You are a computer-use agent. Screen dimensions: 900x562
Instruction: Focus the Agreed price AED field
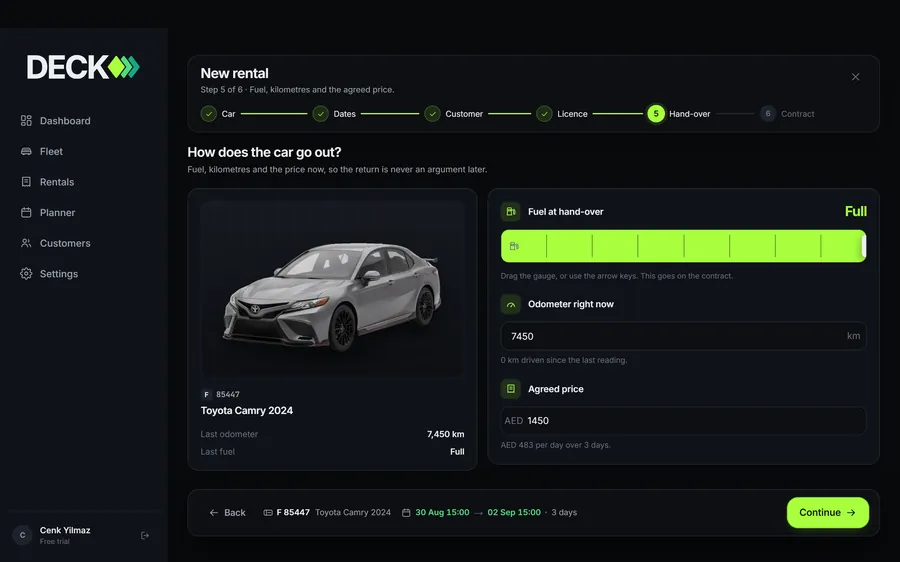pos(683,421)
